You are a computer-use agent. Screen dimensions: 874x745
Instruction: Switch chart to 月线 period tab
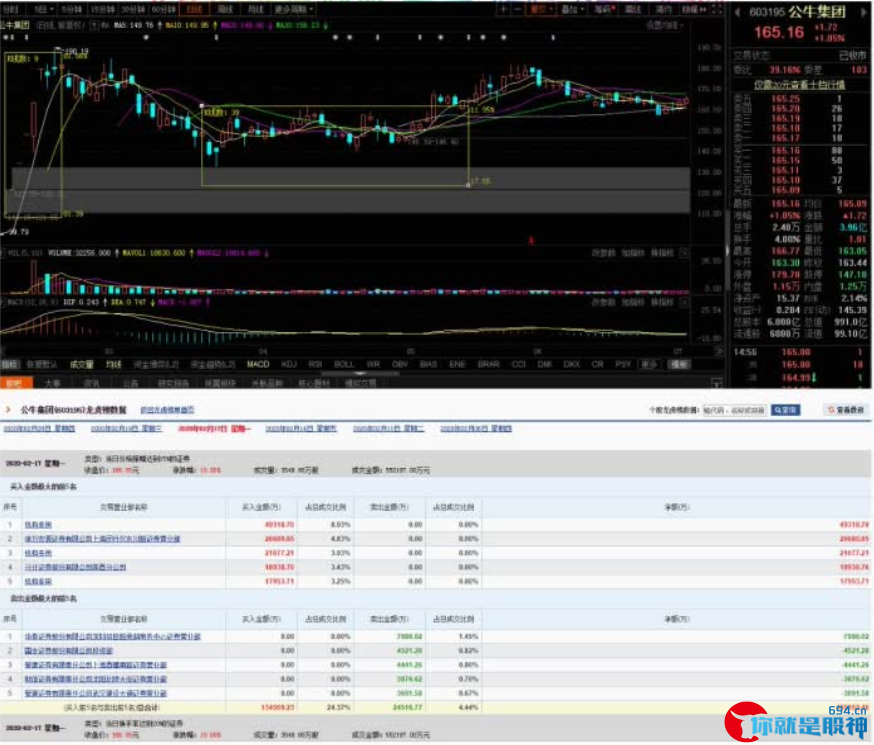255,9
